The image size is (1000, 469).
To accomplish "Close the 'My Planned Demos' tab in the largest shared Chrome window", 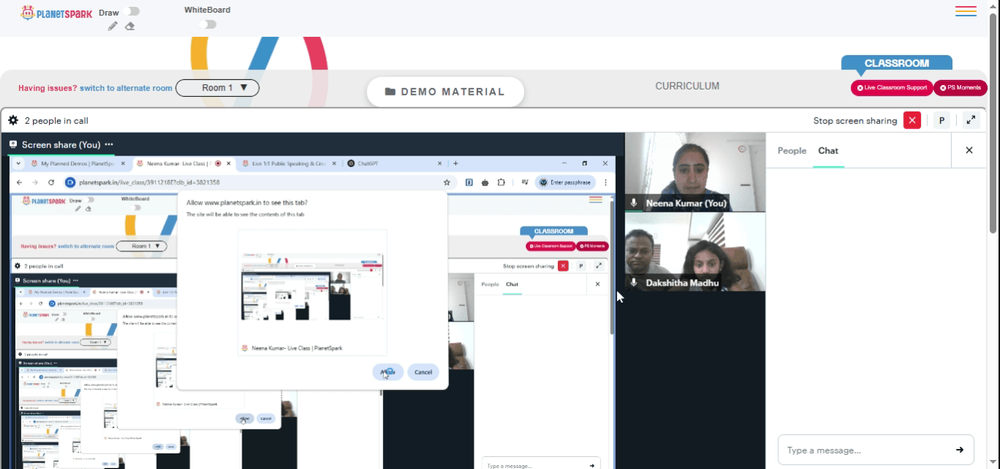I will [125, 164].
